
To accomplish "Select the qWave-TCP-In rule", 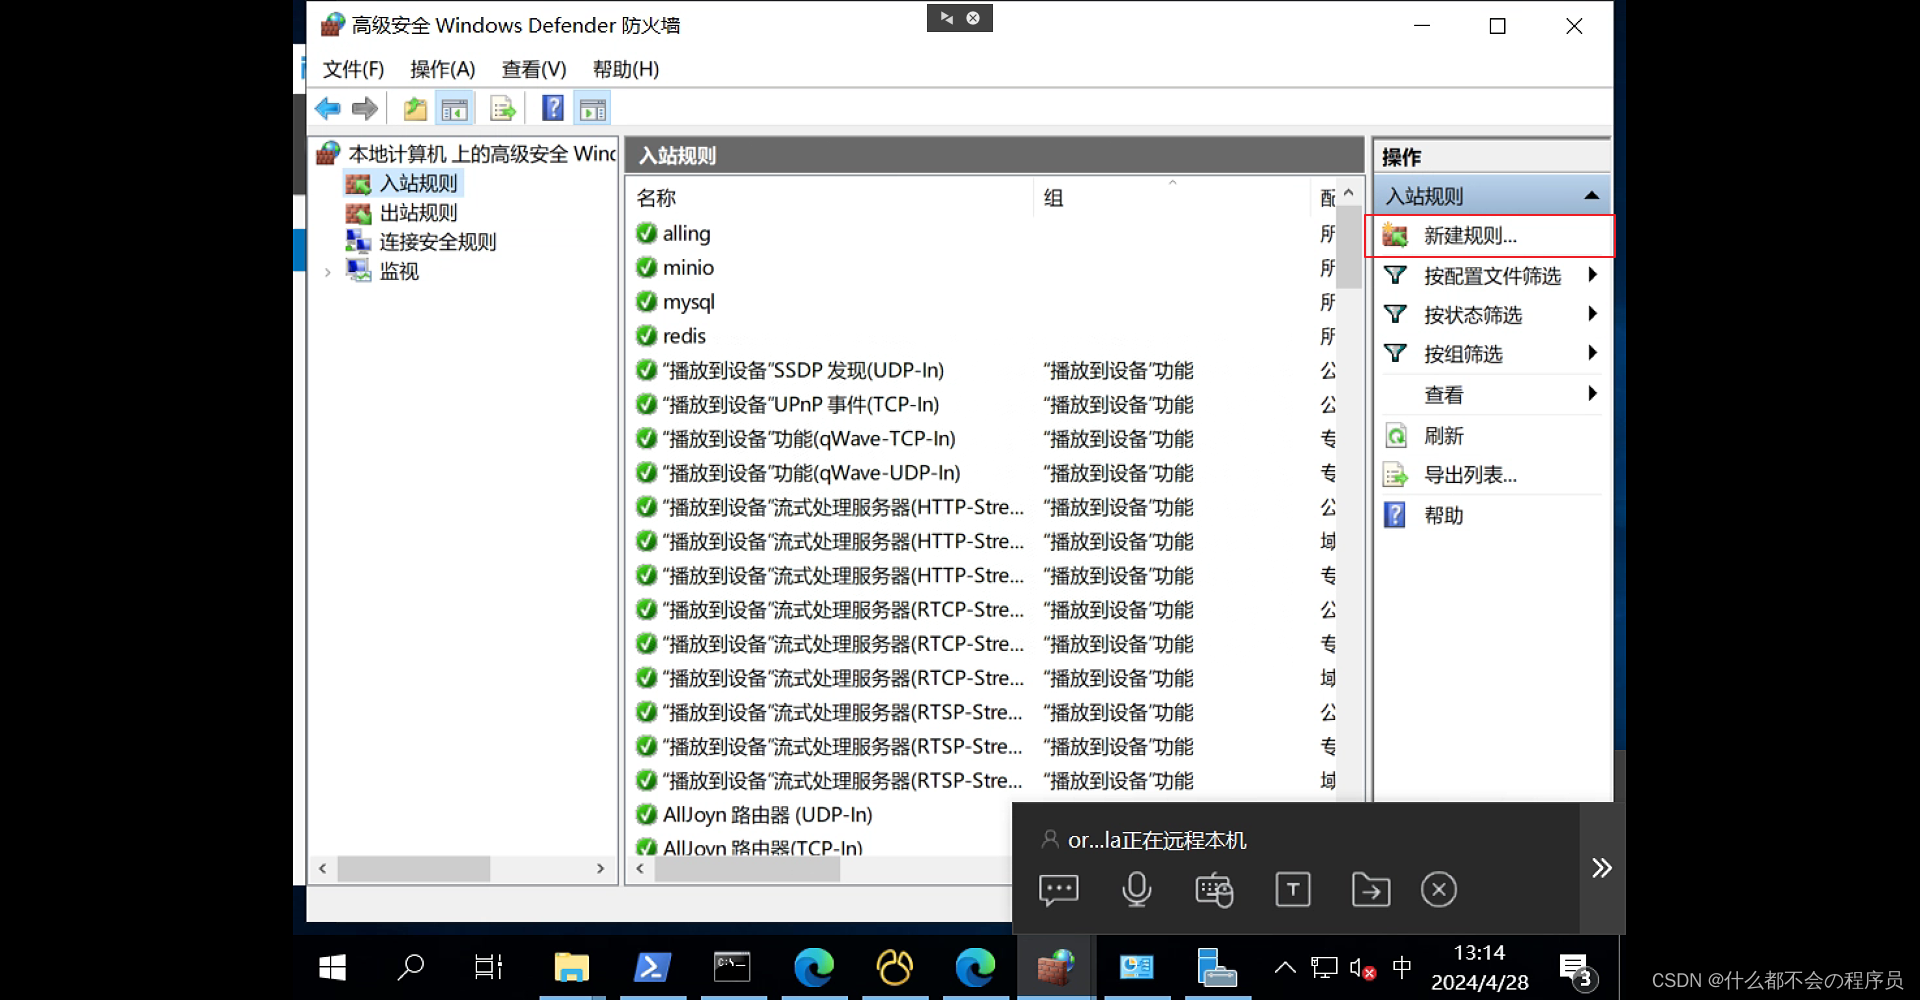I will point(808,438).
